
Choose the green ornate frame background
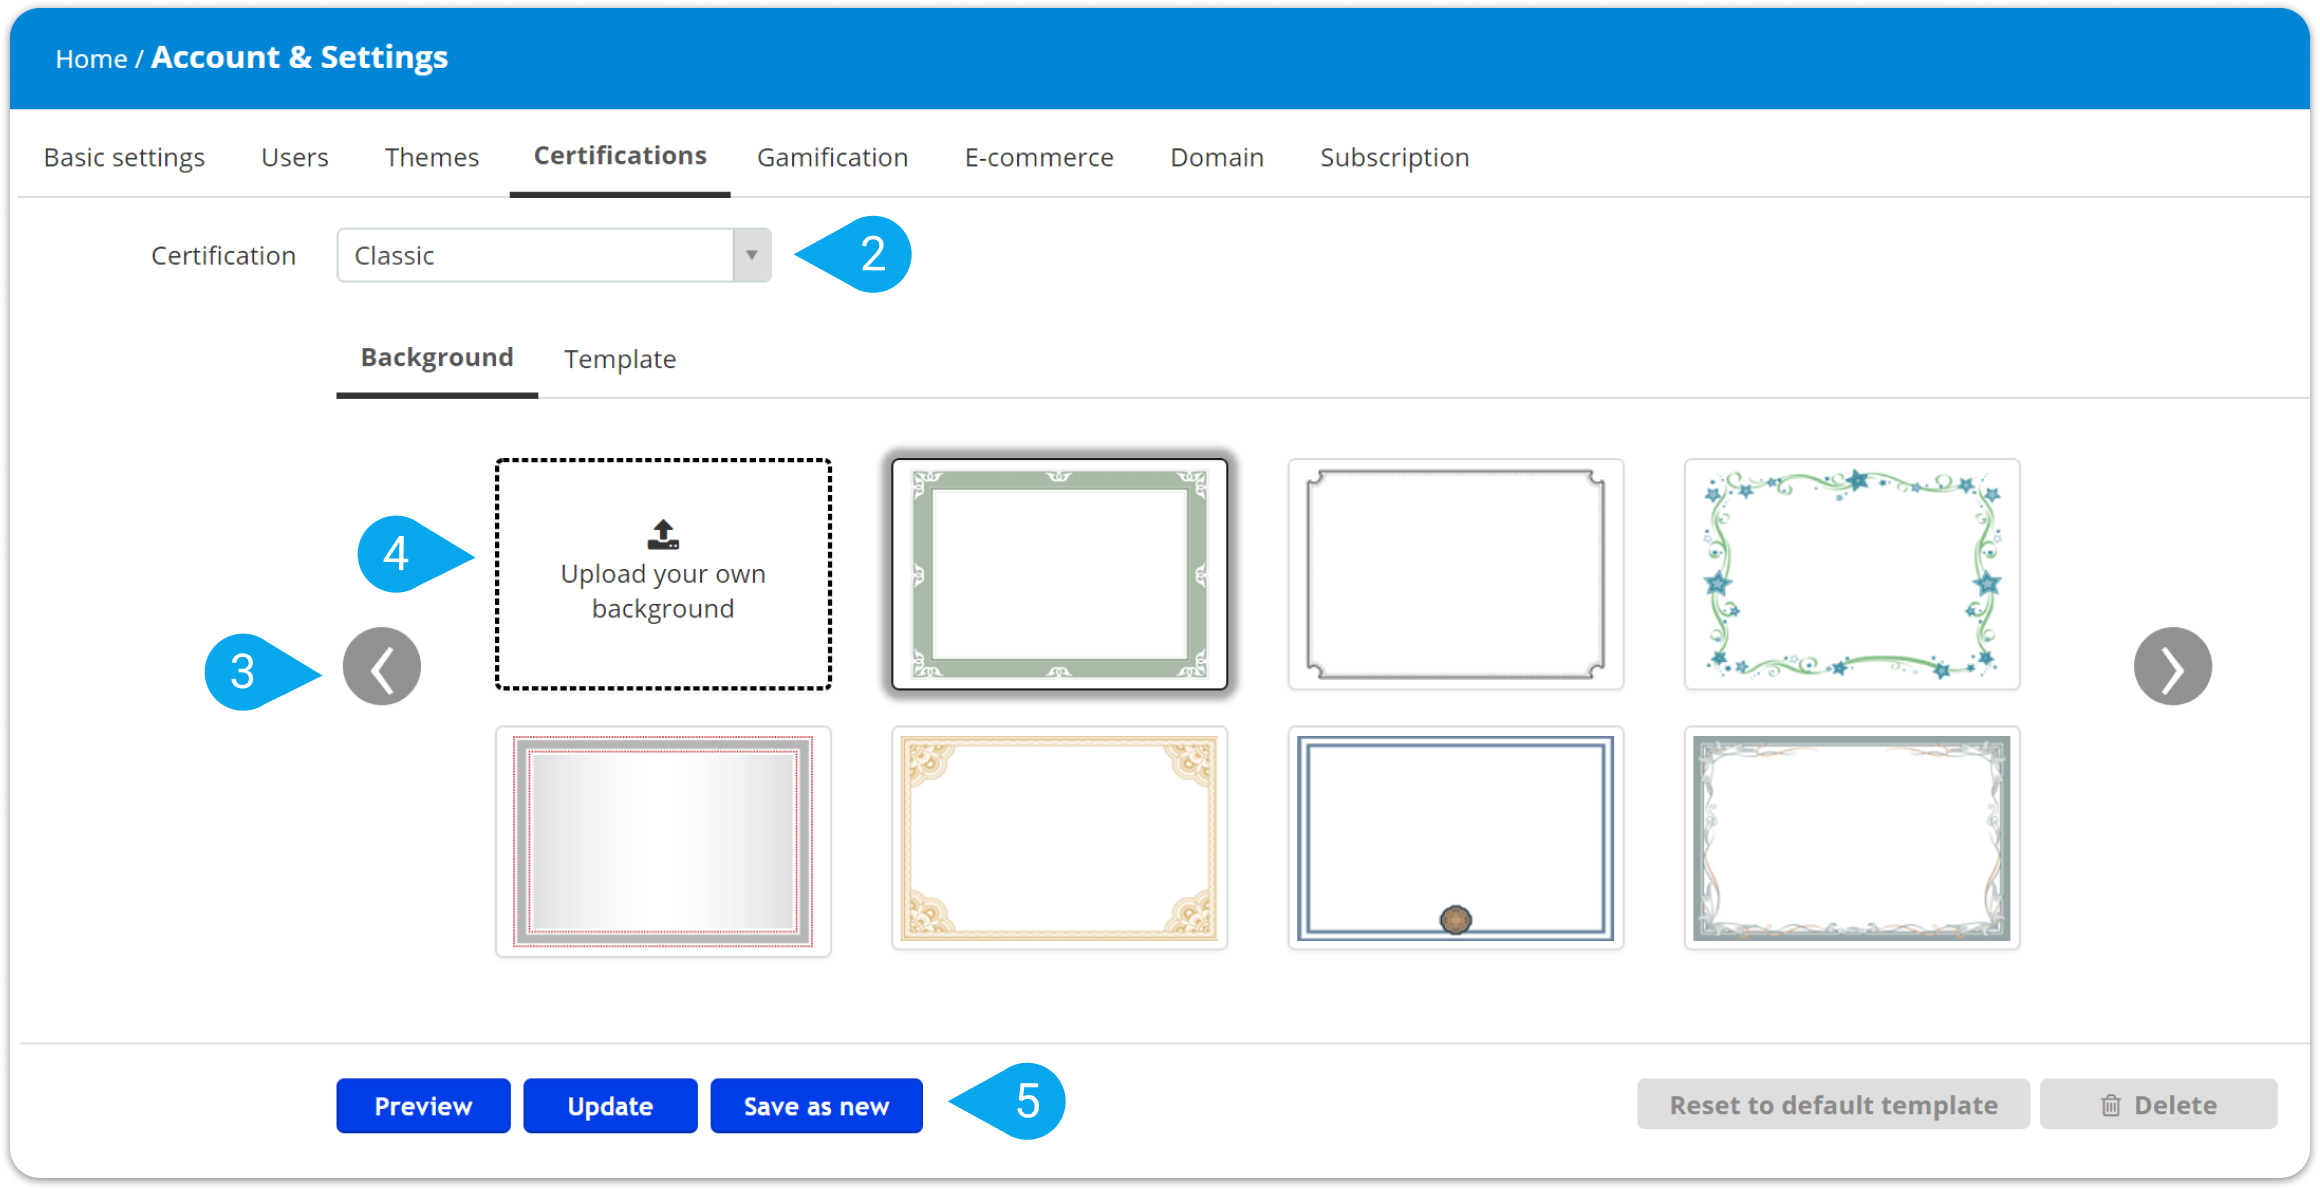pyautogui.click(x=1060, y=574)
